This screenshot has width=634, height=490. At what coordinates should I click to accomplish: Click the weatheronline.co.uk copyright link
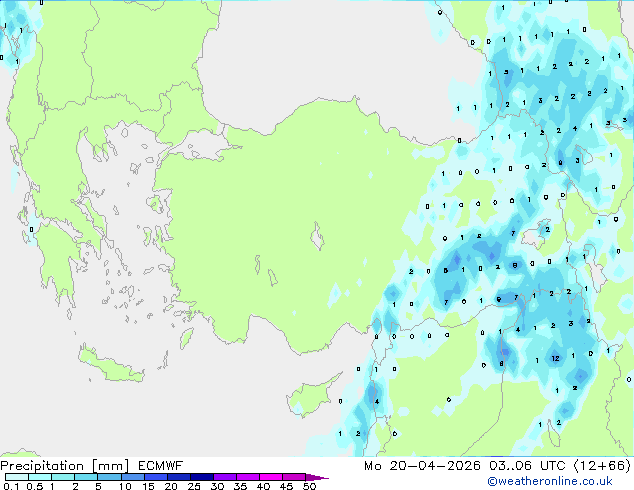pos(550,481)
